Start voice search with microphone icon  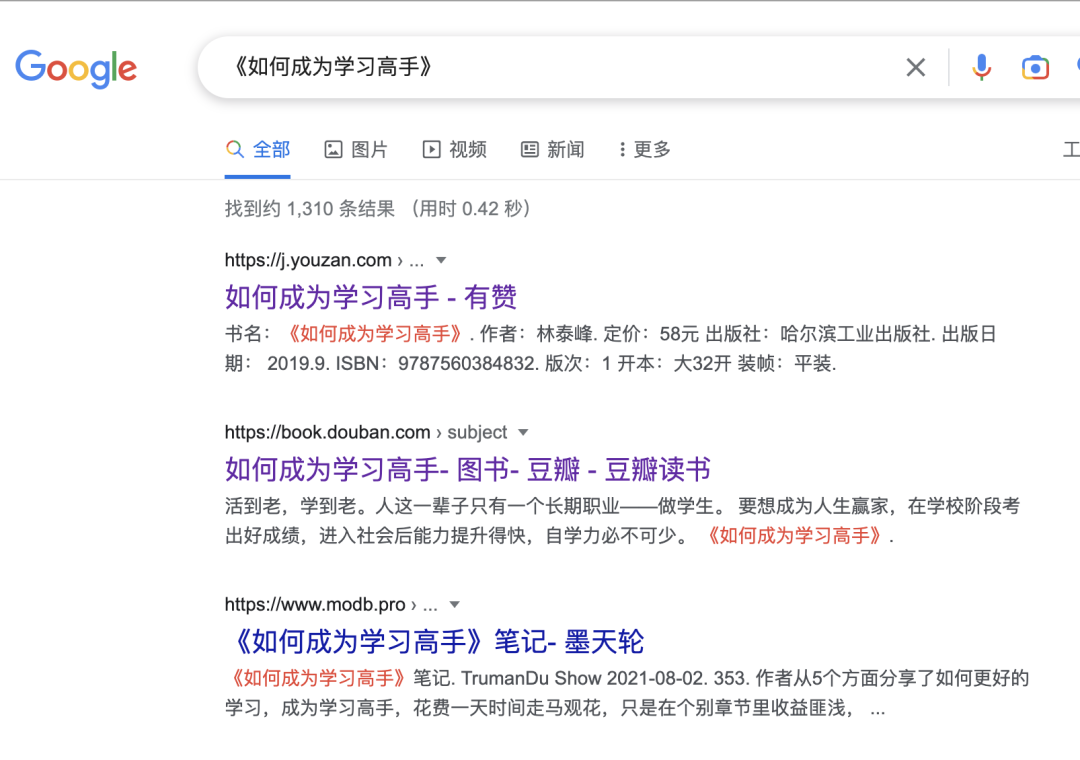[982, 68]
